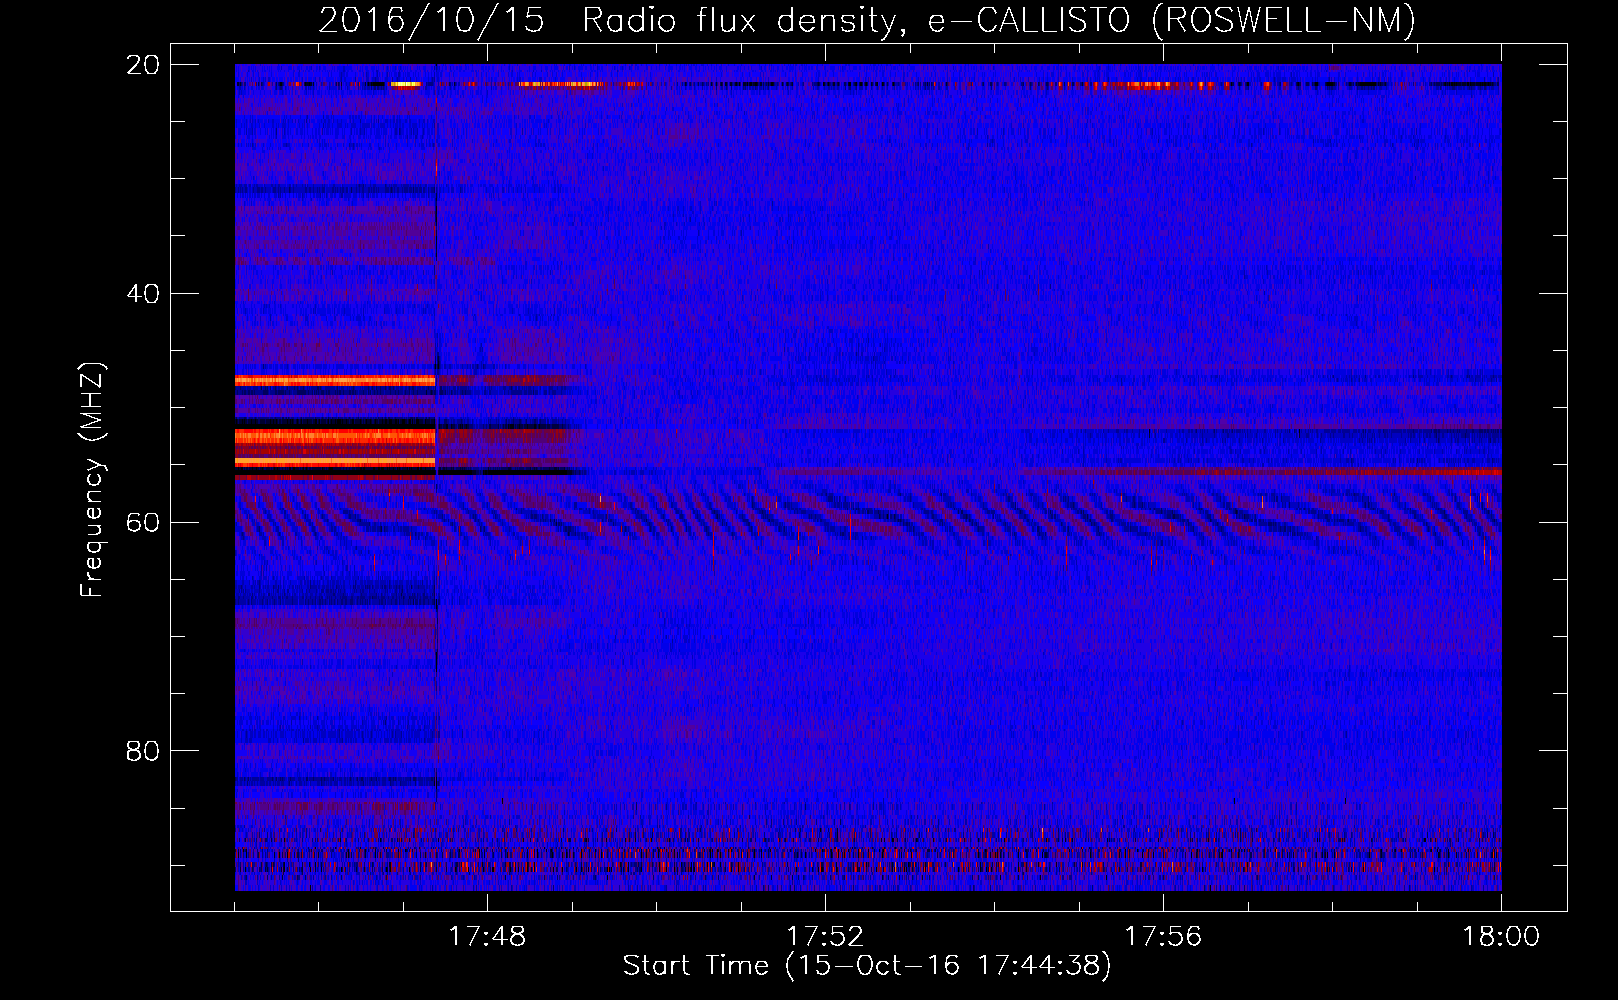Click the 17:48 time tick label

(487, 937)
